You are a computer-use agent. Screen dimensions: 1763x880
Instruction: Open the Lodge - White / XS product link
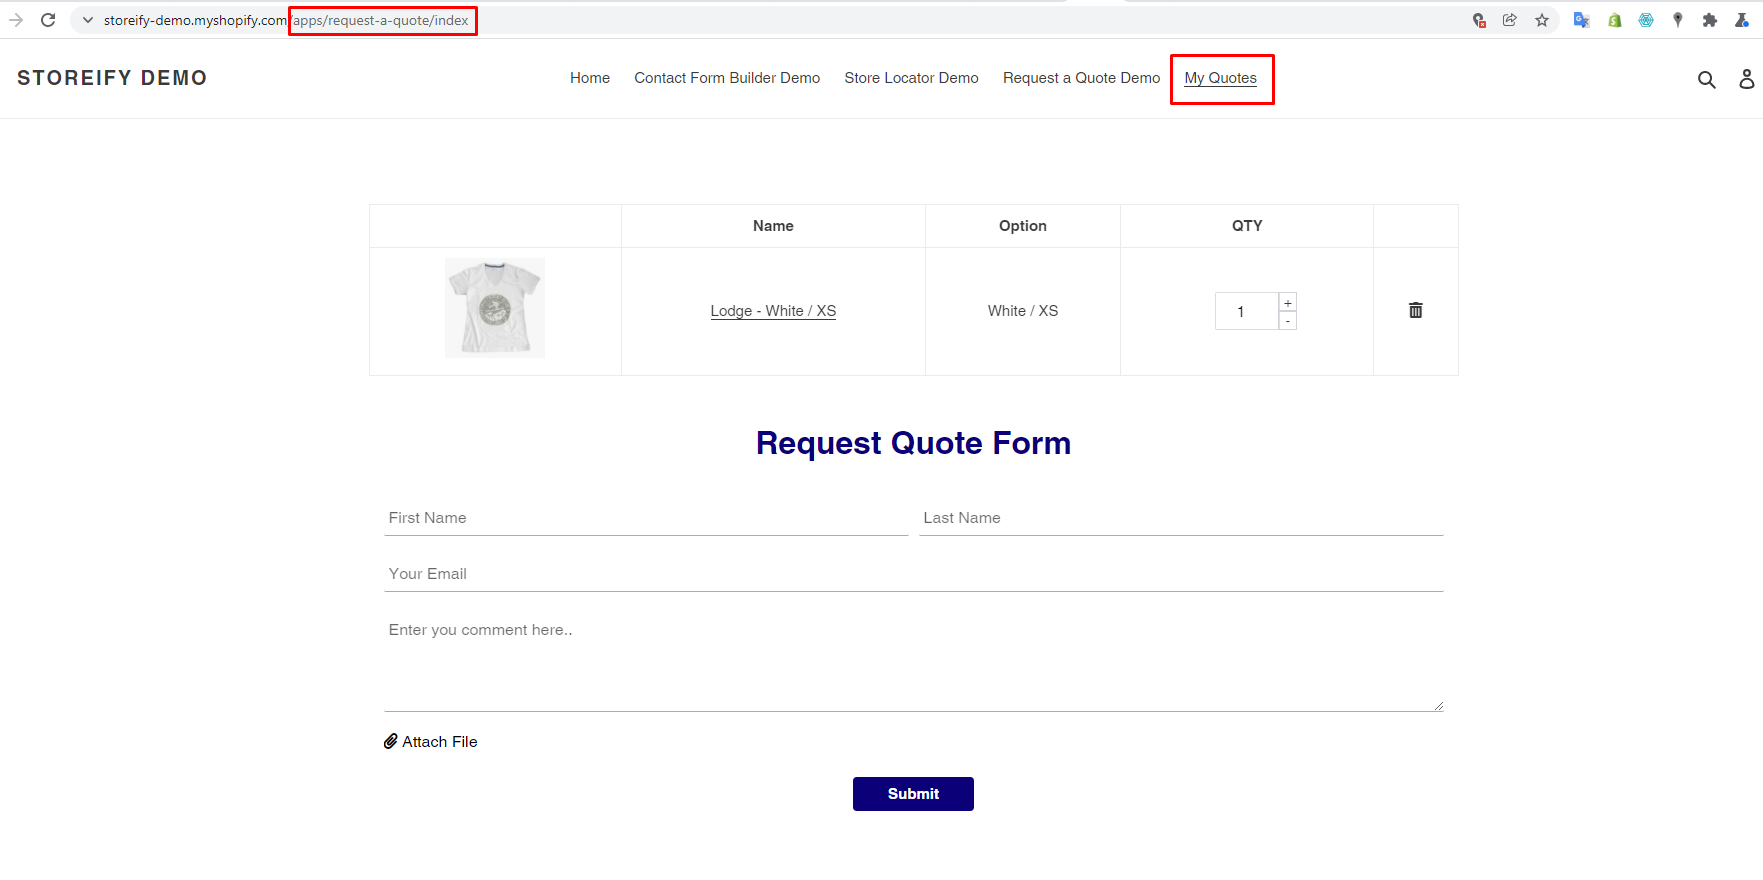click(x=773, y=311)
